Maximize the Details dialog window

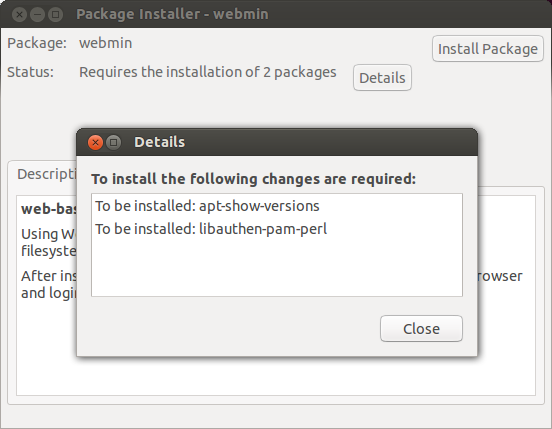pyautogui.click(x=113, y=143)
